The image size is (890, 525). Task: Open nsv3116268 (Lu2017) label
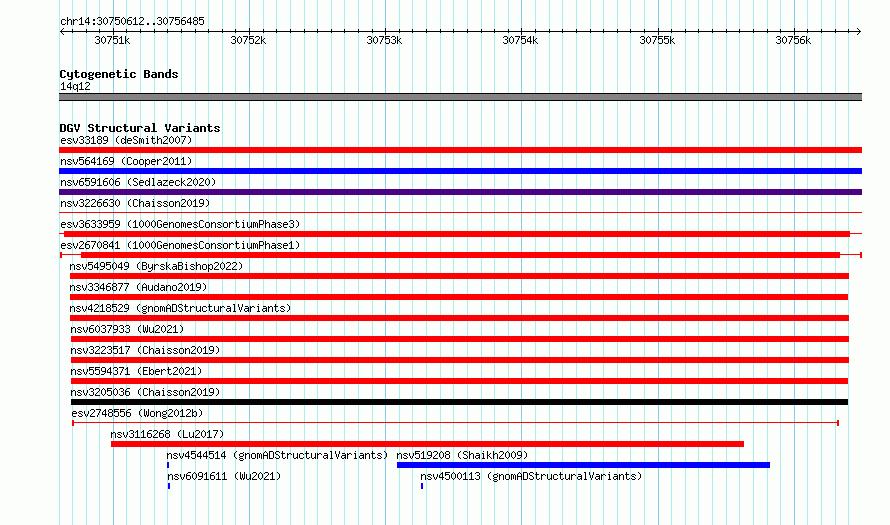point(167,434)
